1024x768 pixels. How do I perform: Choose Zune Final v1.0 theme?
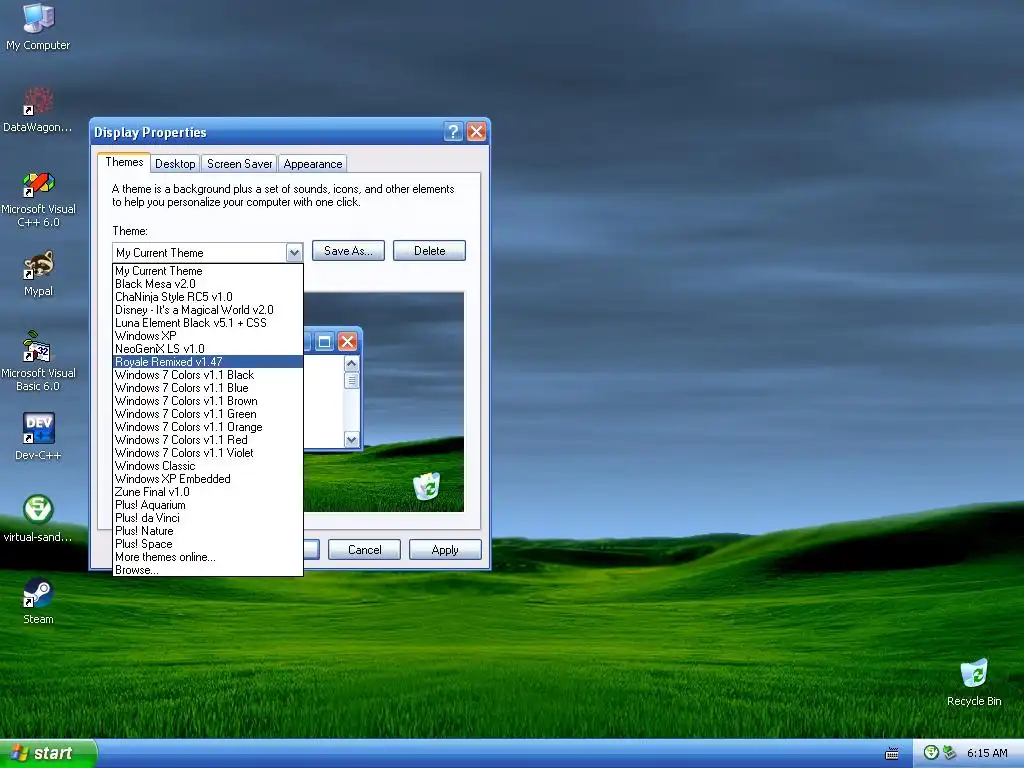coord(208,492)
